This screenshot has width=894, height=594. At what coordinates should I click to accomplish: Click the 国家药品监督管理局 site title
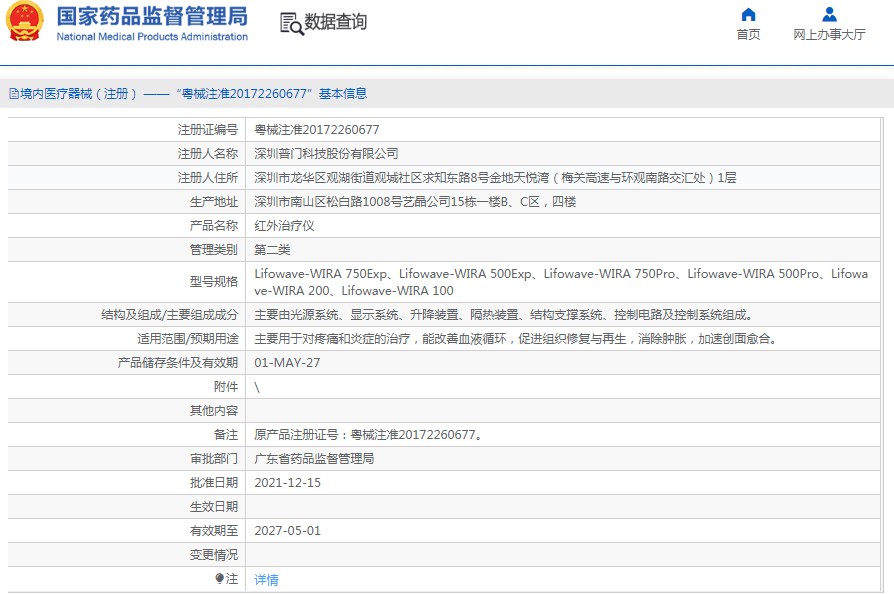tap(152, 16)
